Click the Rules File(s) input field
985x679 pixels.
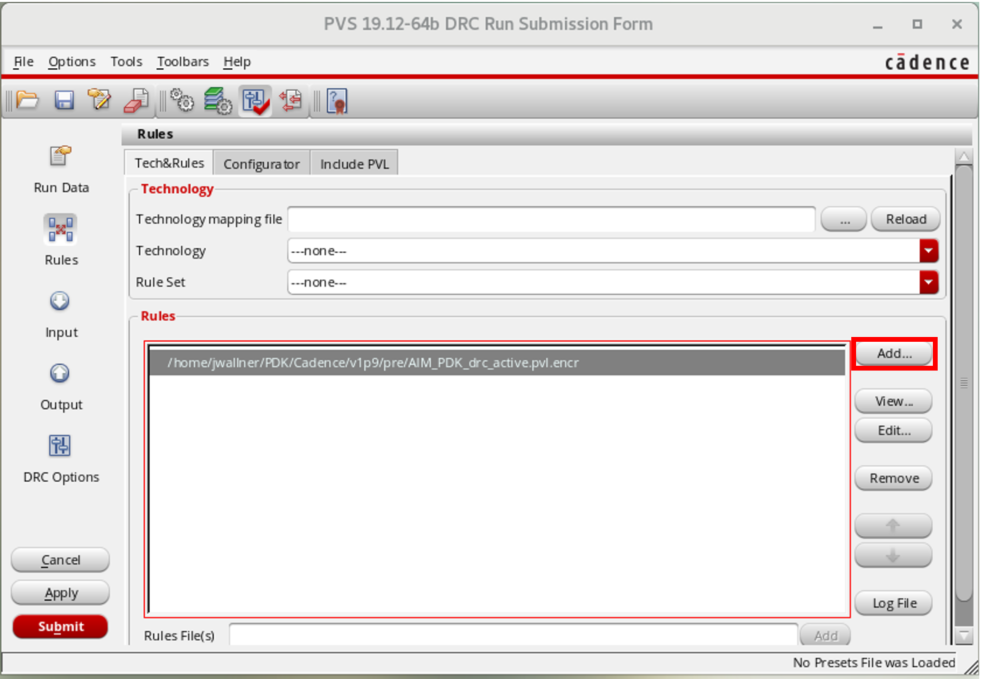(x=513, y=635)
